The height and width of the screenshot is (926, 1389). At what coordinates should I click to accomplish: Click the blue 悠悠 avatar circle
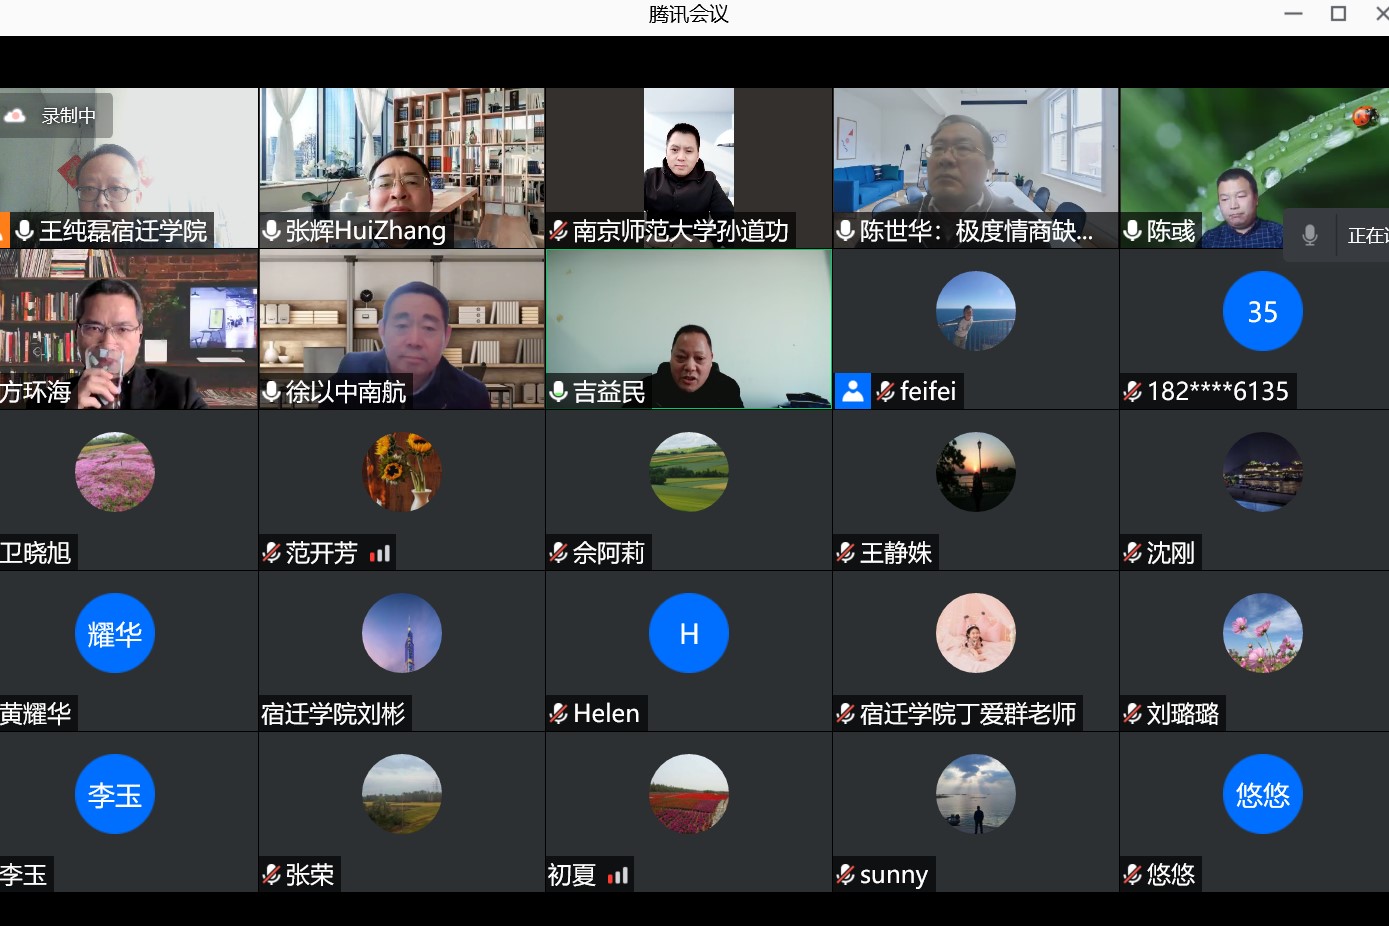point(1262,794)
